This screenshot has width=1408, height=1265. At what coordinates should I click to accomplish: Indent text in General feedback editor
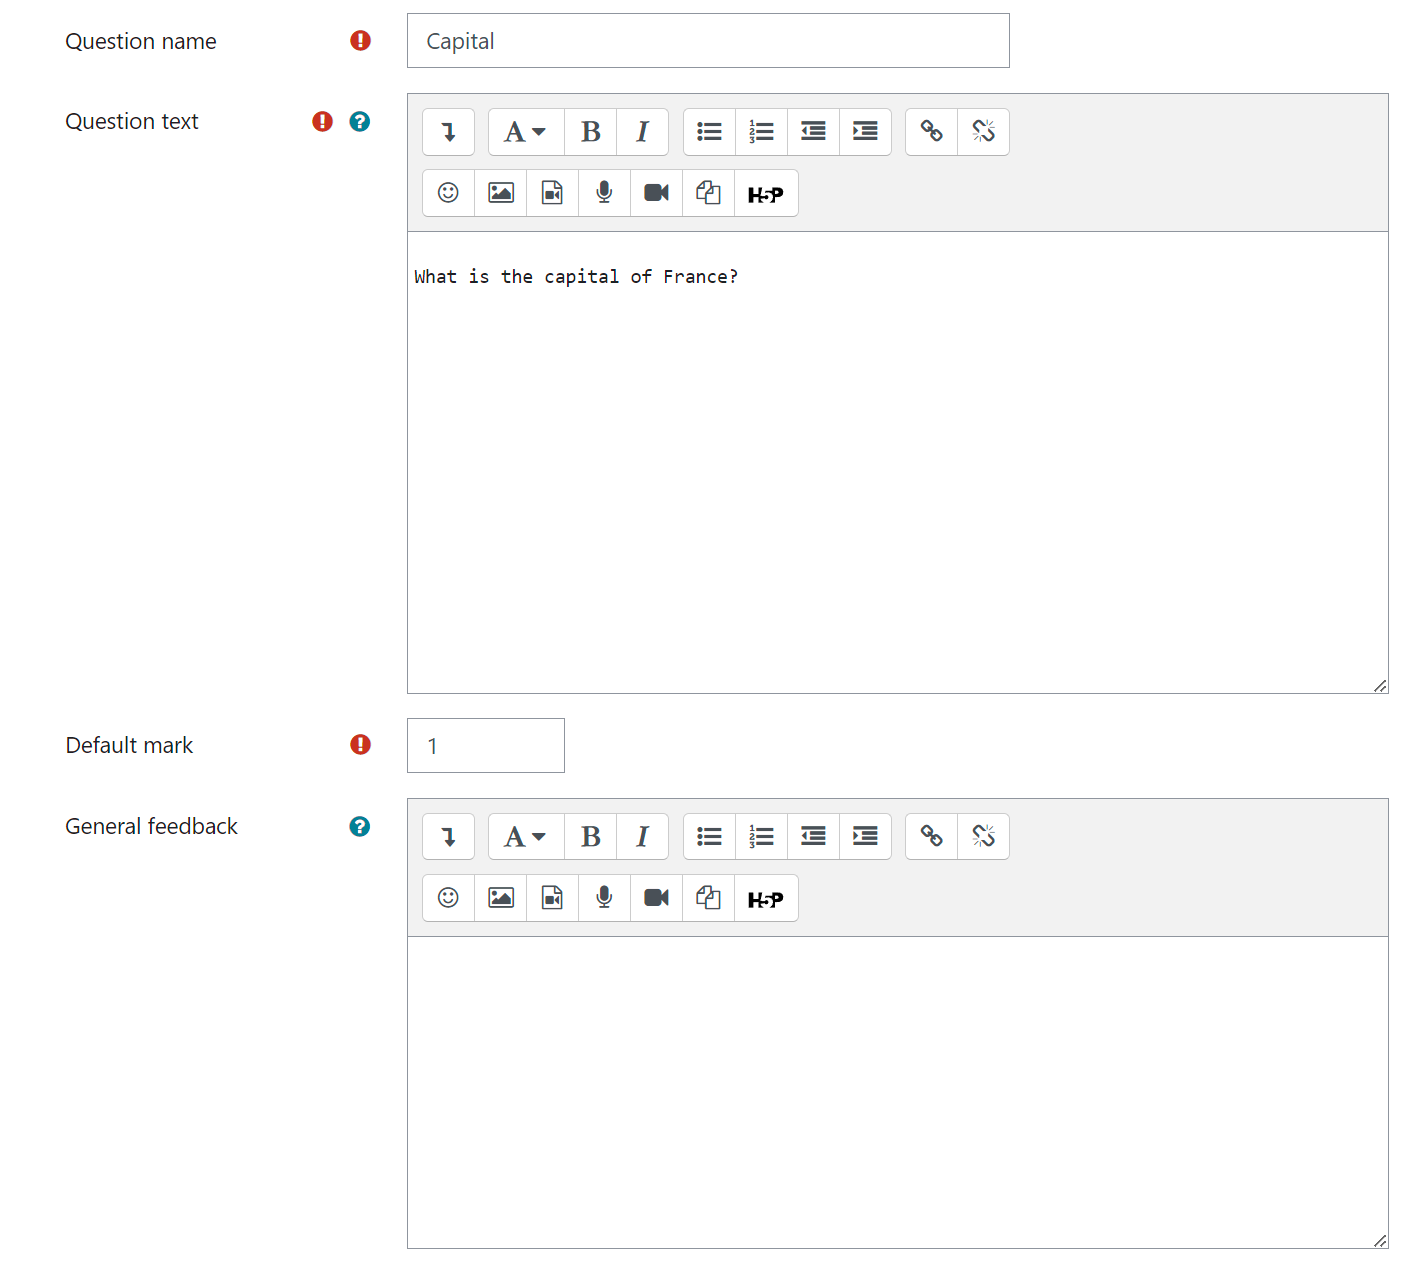tap(866, 836)
